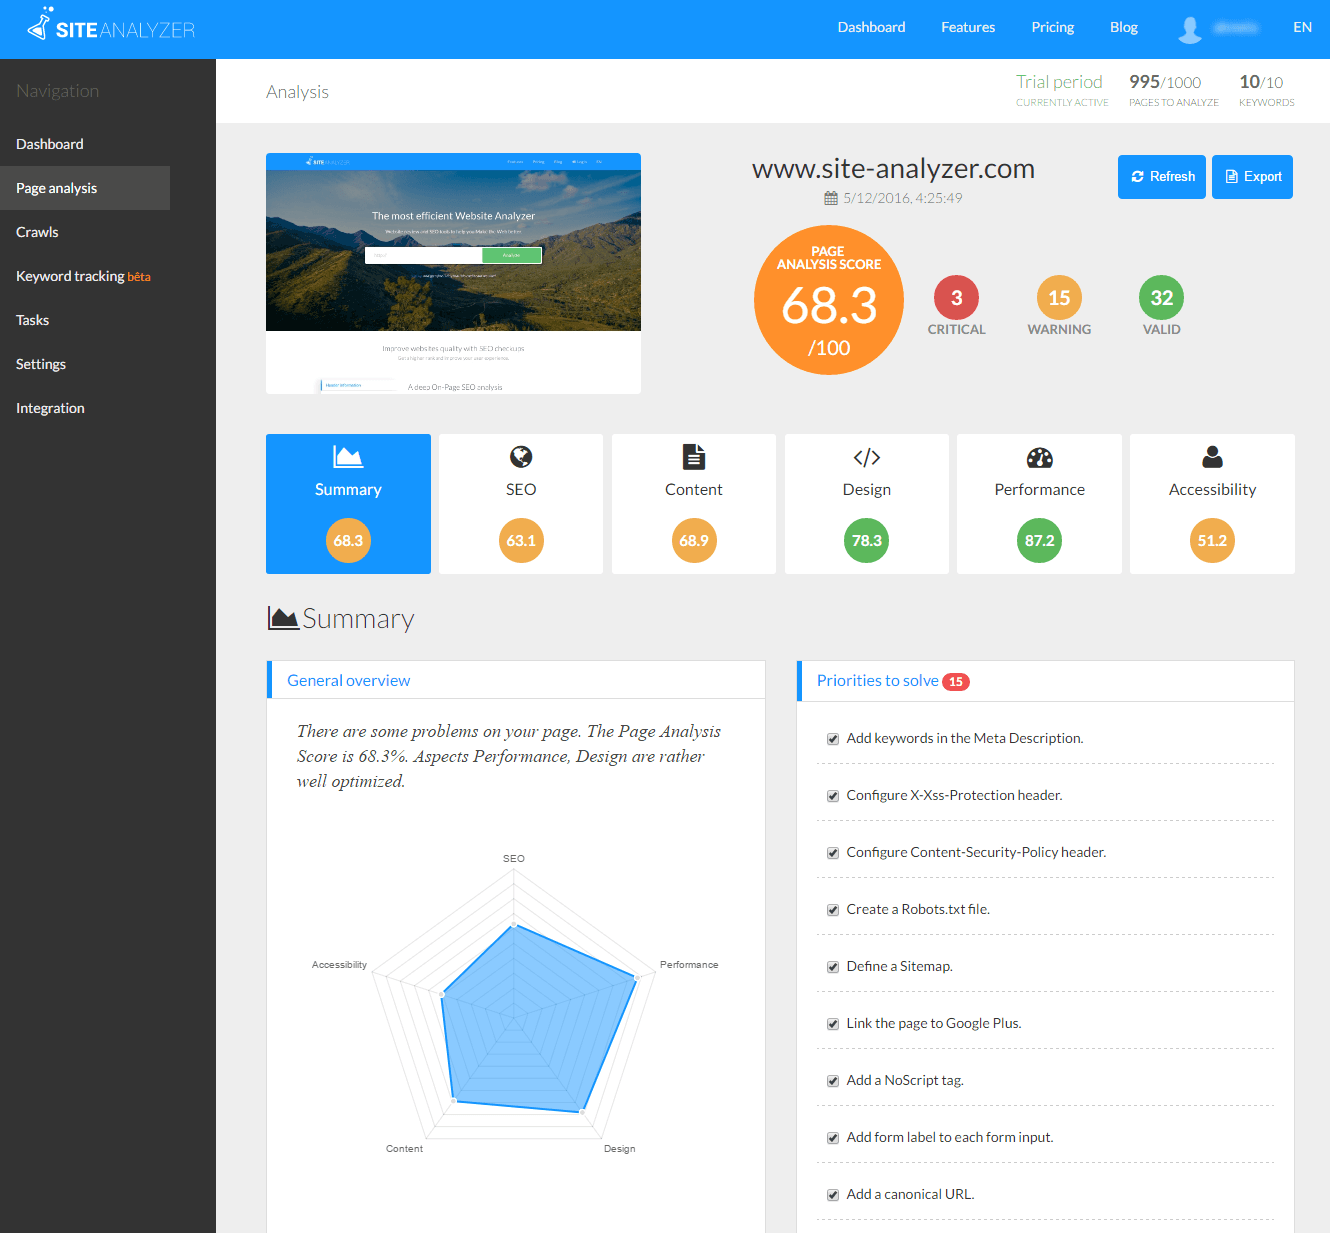Click the Priorities to solve heading
1330x1233 pixels.
pyautogui.click(x=878, y=681)
